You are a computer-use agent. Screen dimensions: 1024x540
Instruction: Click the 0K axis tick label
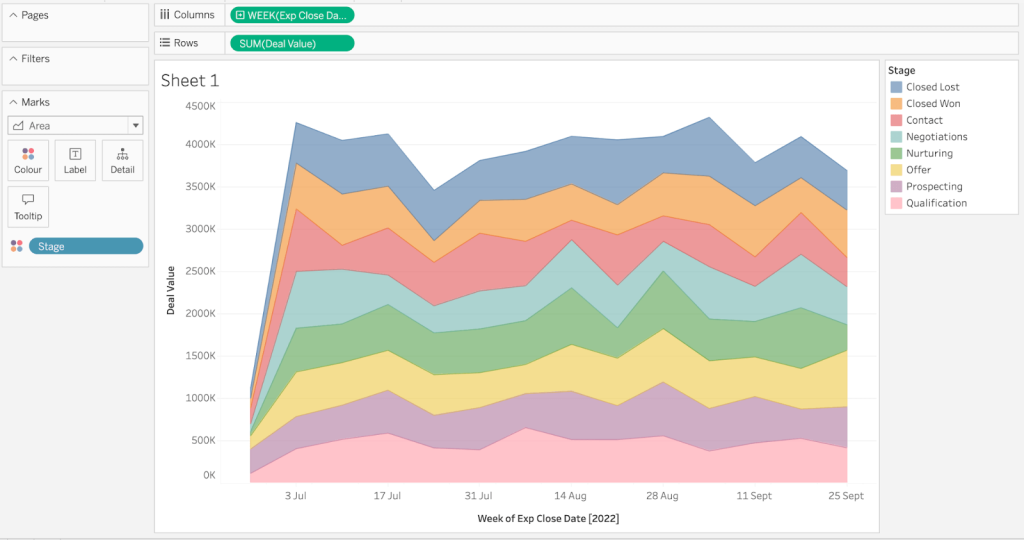(x=209, y=475)
